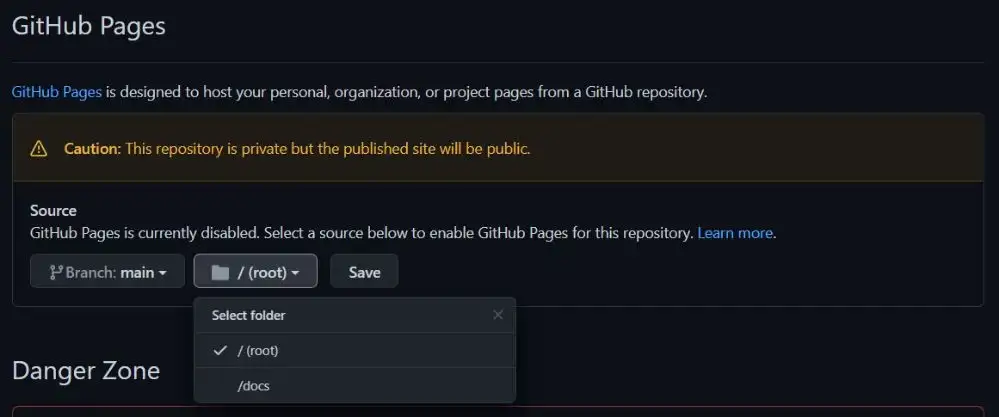Click the git branch icon in the Branch button

click(x=56, y=272)
